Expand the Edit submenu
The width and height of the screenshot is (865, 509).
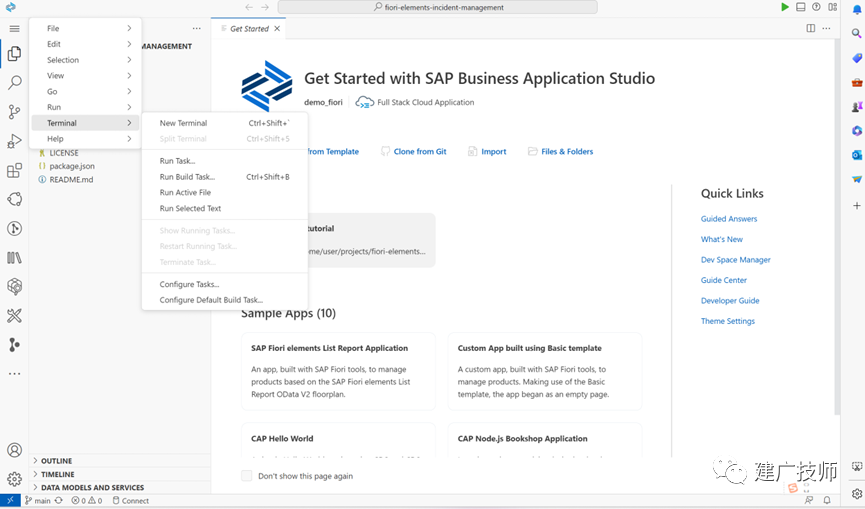(86, 44)
